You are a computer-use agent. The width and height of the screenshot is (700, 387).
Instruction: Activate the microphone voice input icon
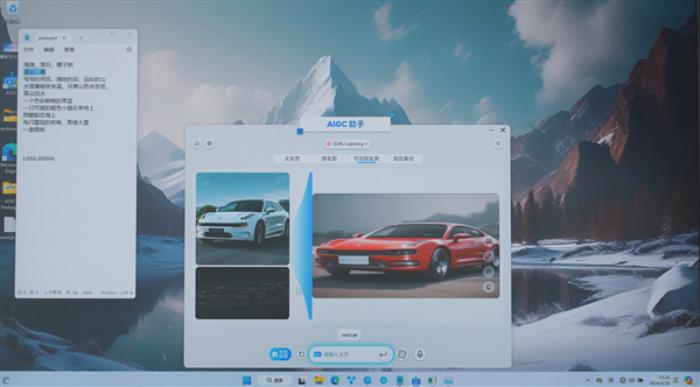tap(420, 354)
